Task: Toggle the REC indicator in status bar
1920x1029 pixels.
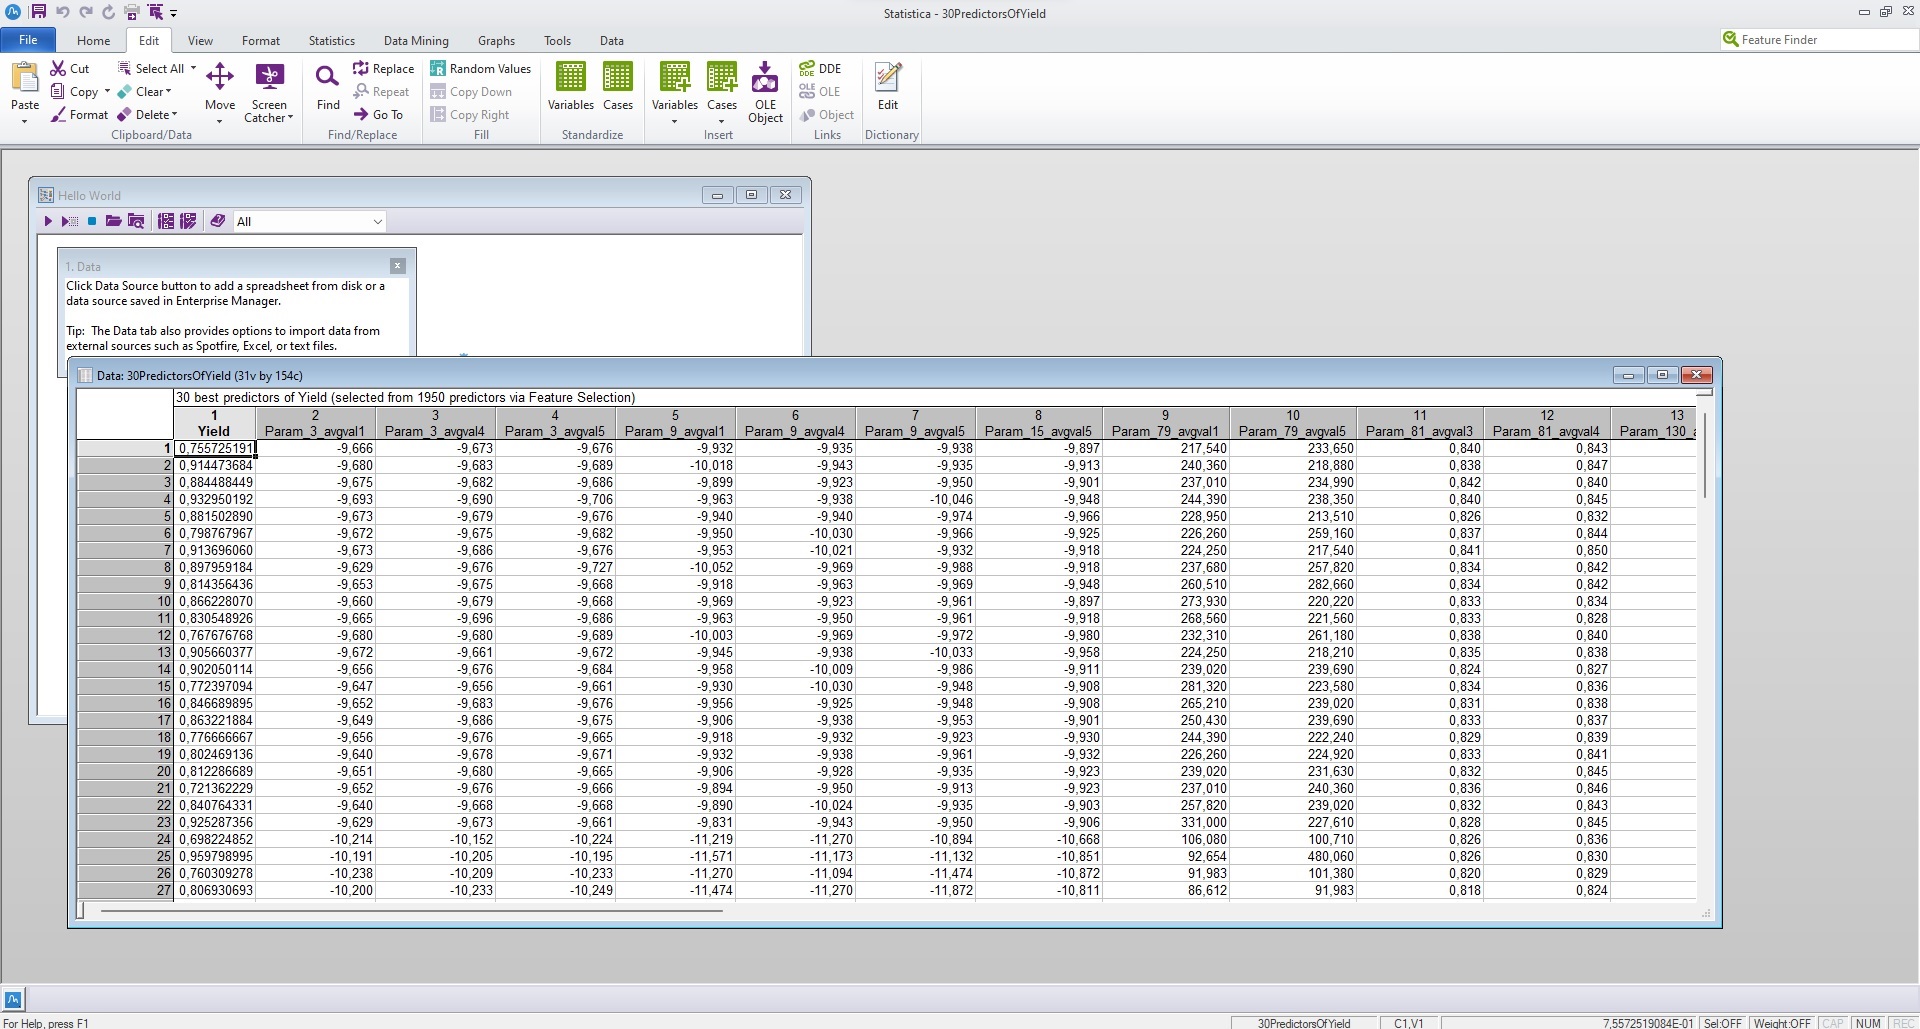Action: click(x=1903, y=1023)
